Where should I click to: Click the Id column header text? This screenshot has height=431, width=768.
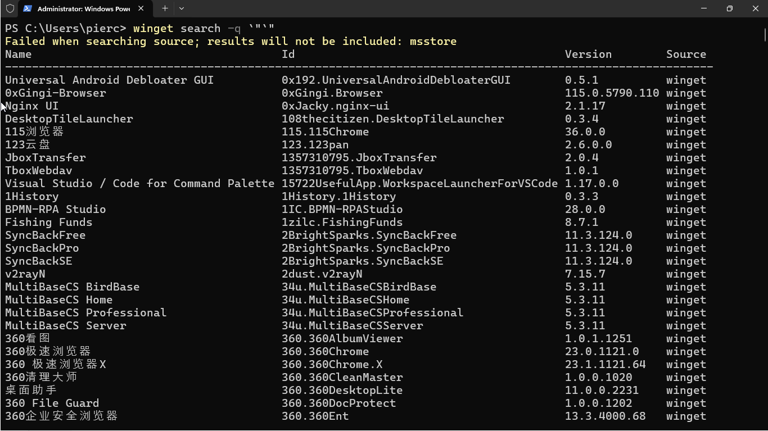(288, 54)
